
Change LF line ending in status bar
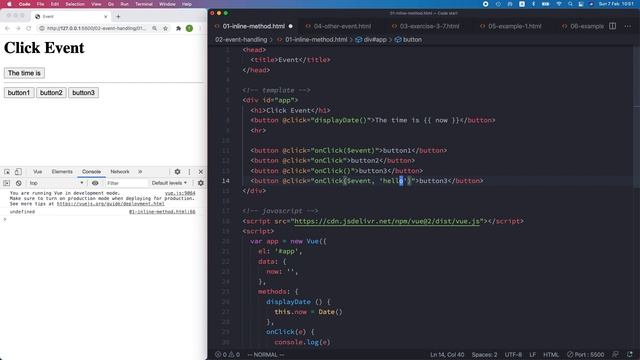(533, 355)
